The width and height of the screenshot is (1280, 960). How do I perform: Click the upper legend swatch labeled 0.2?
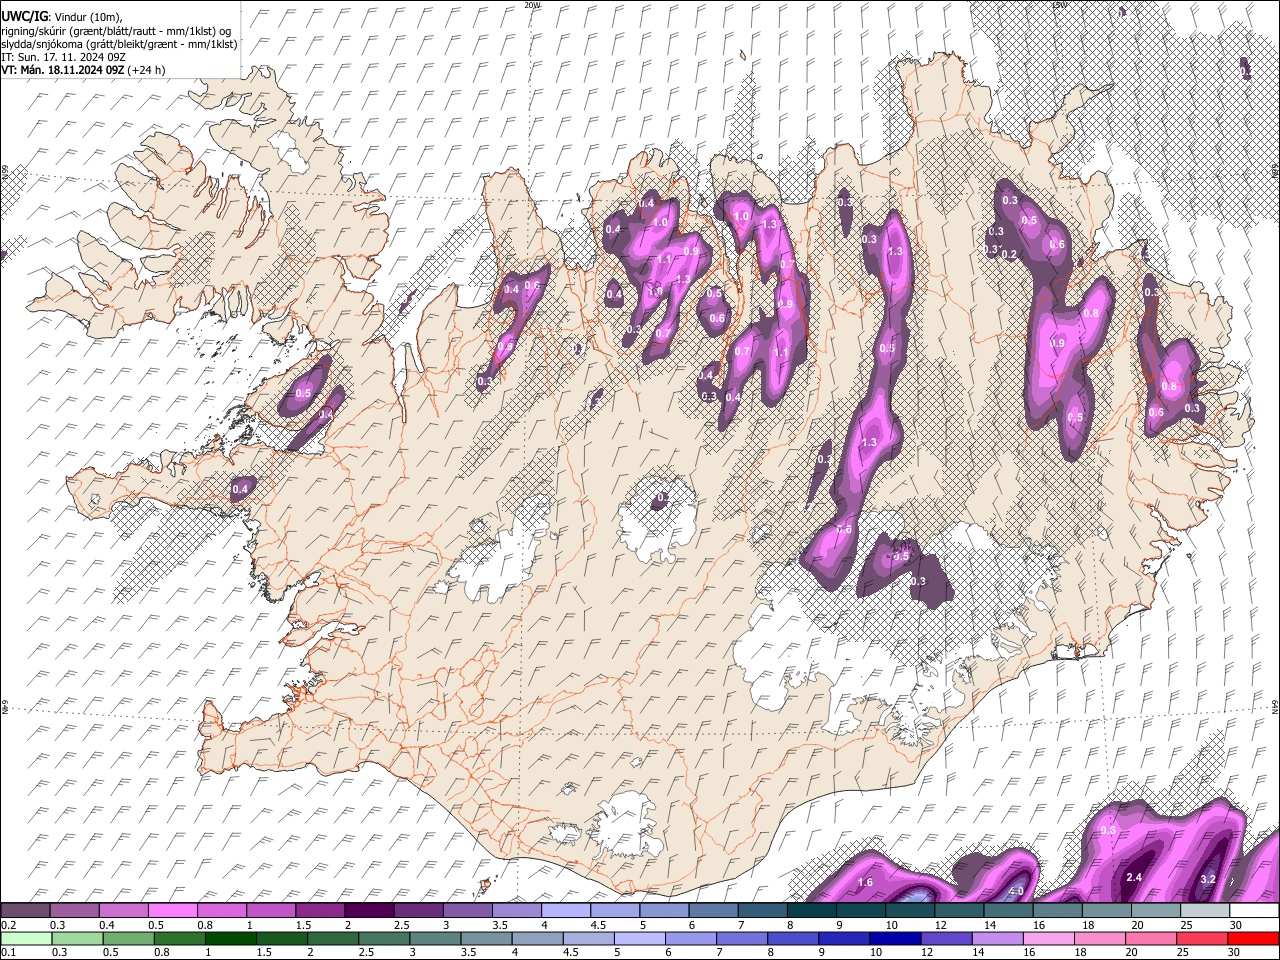coord(25,910)
